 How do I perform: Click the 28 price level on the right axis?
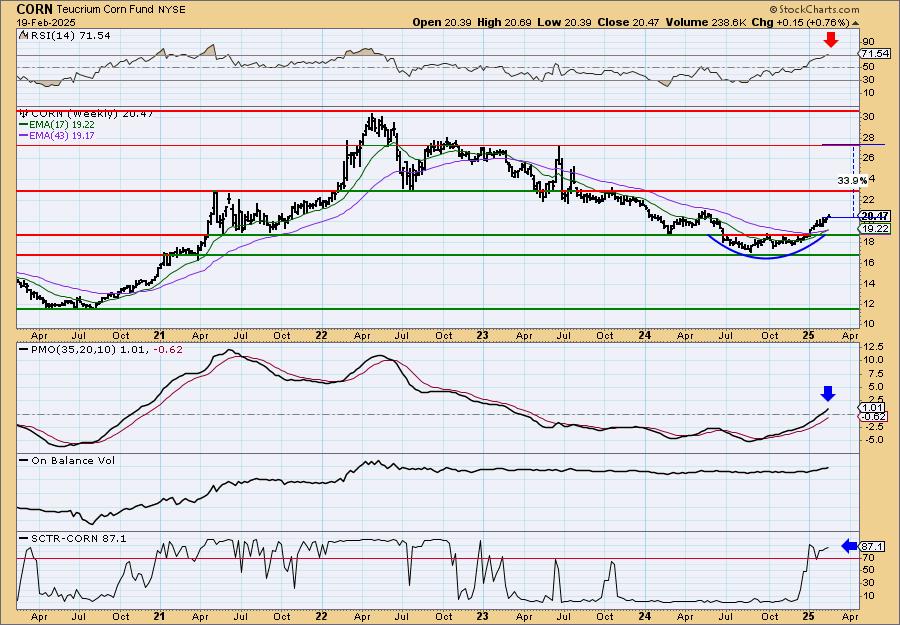click(867, 138)
